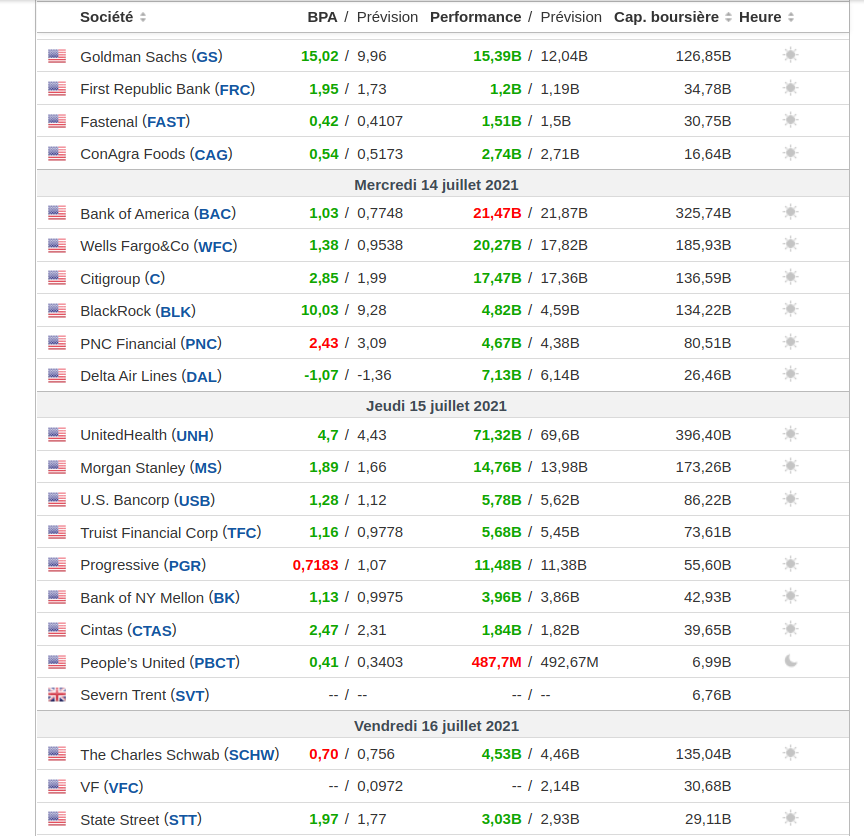
Task: Click the sun icon in Delta Air Lines row
Action: 790,374
